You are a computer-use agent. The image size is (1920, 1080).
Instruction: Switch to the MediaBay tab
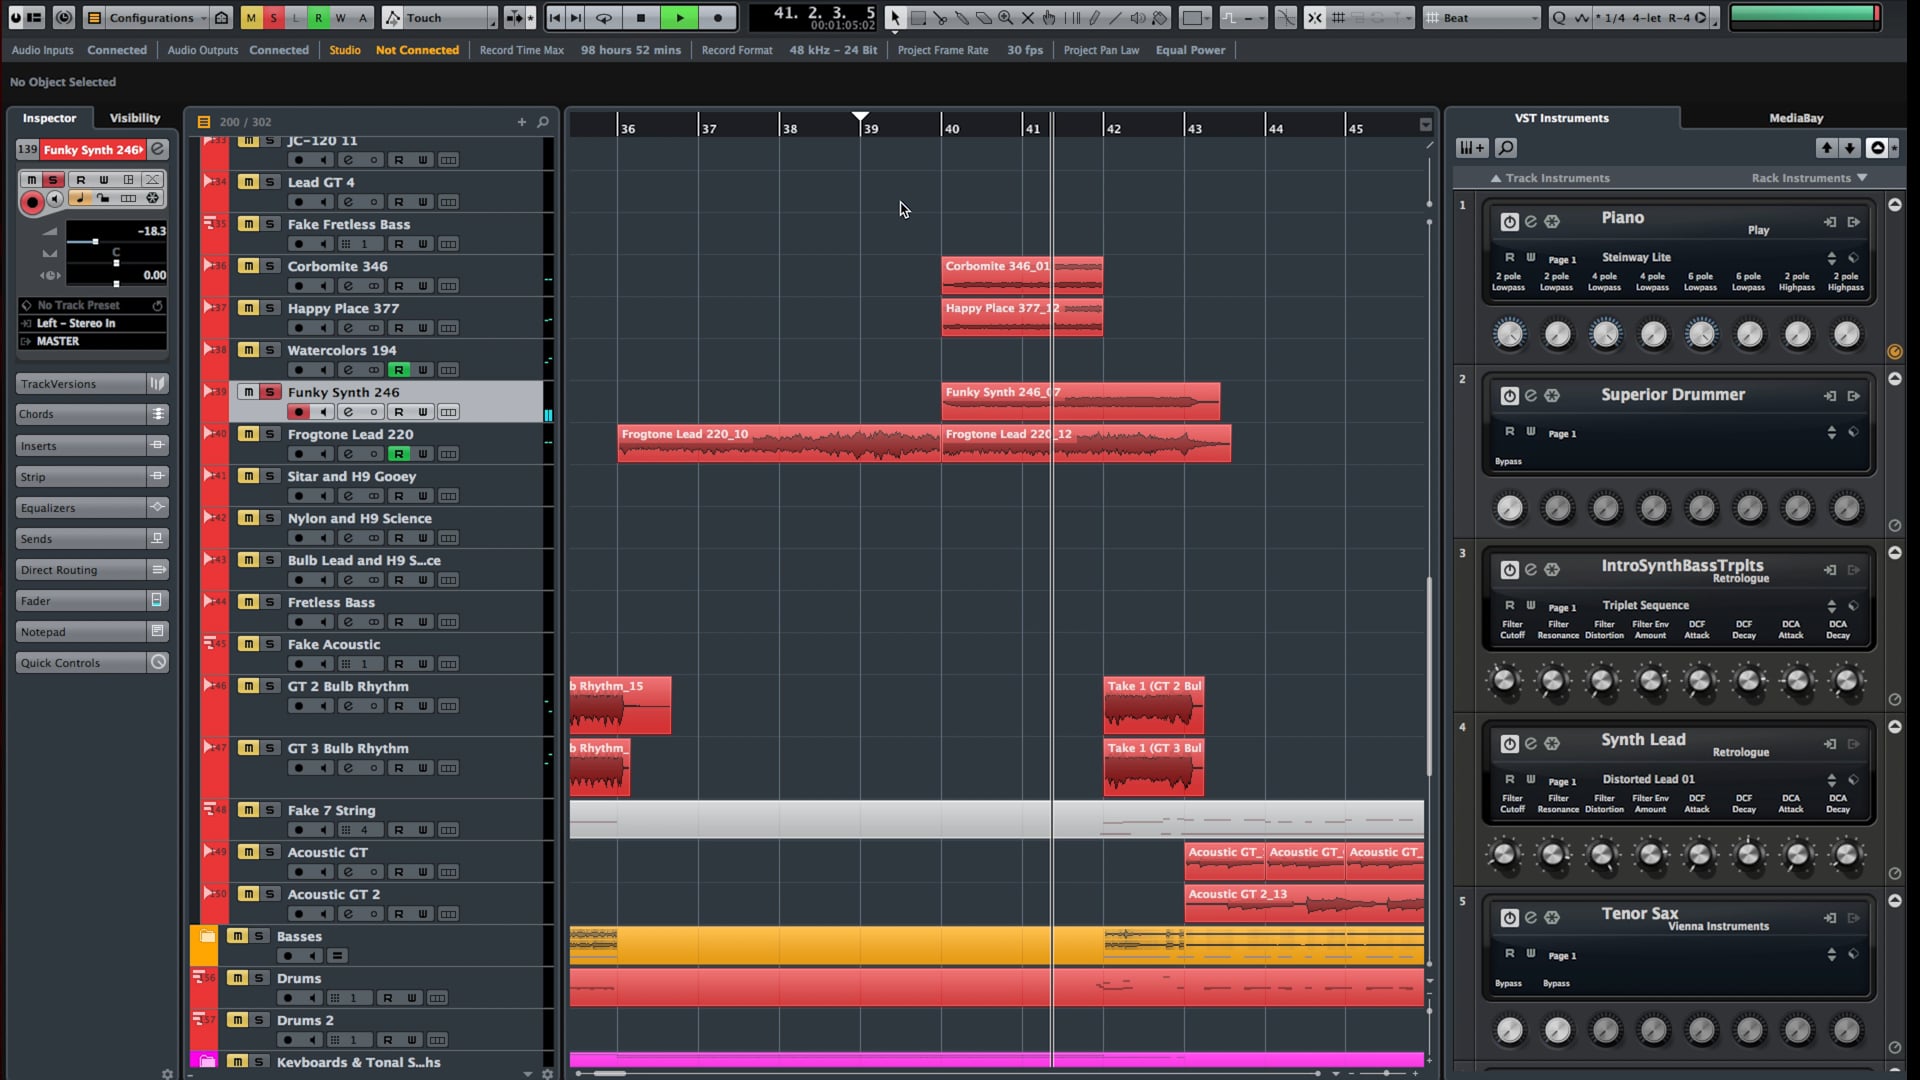[1796, 118]
